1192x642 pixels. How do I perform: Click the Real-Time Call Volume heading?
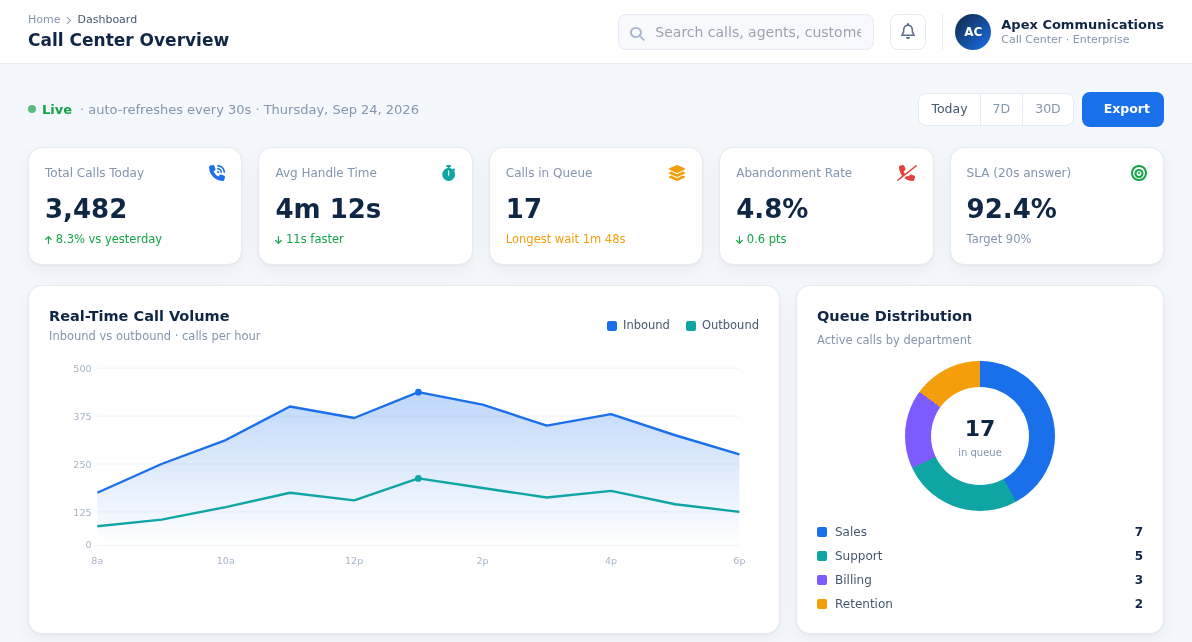[x=139, y=316]
